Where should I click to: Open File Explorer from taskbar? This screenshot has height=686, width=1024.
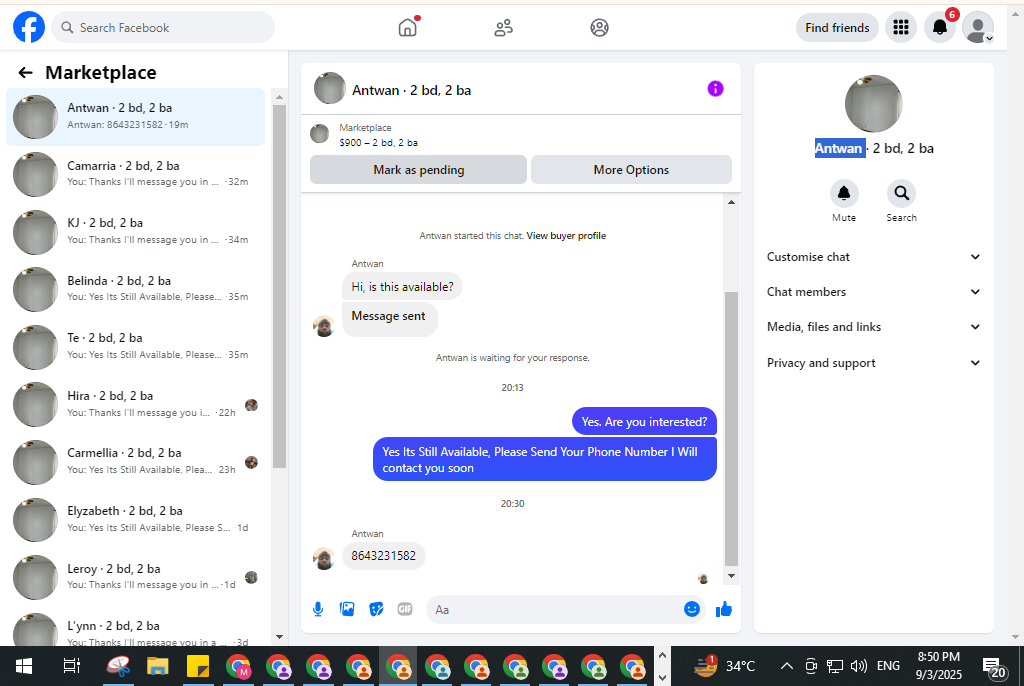coord(157,666)
